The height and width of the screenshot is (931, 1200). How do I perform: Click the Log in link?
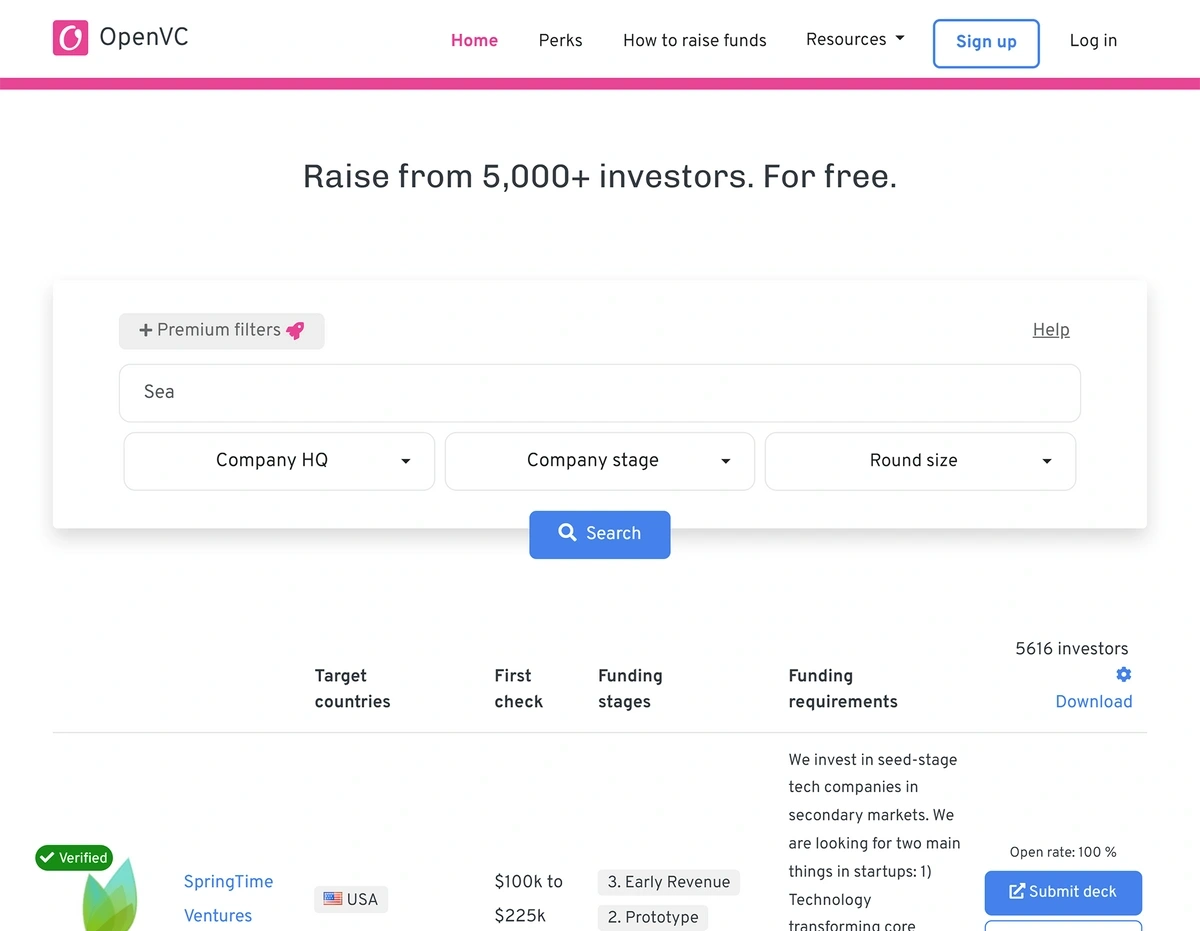point(1093,40)
